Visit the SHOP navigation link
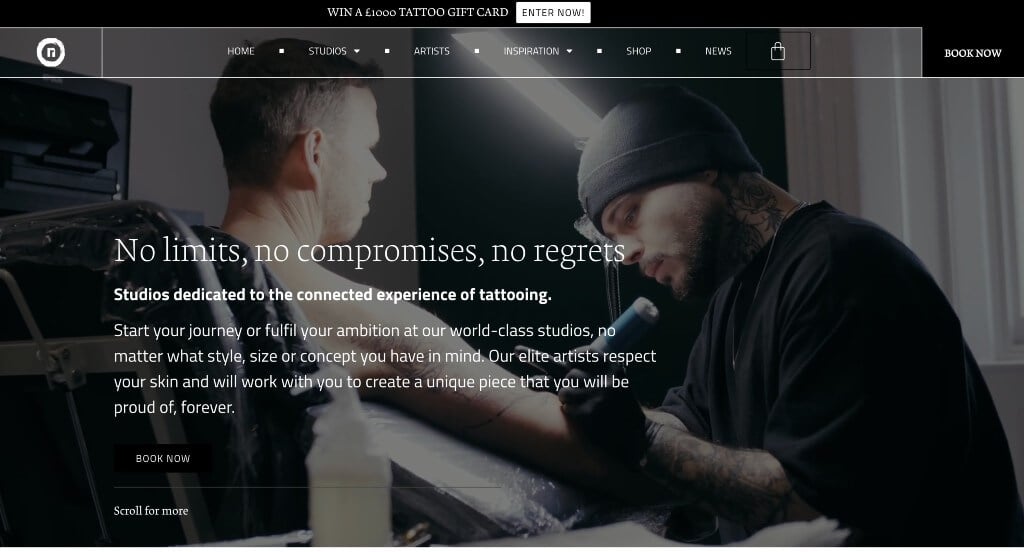1024x552 pixels. click(639, 51)
